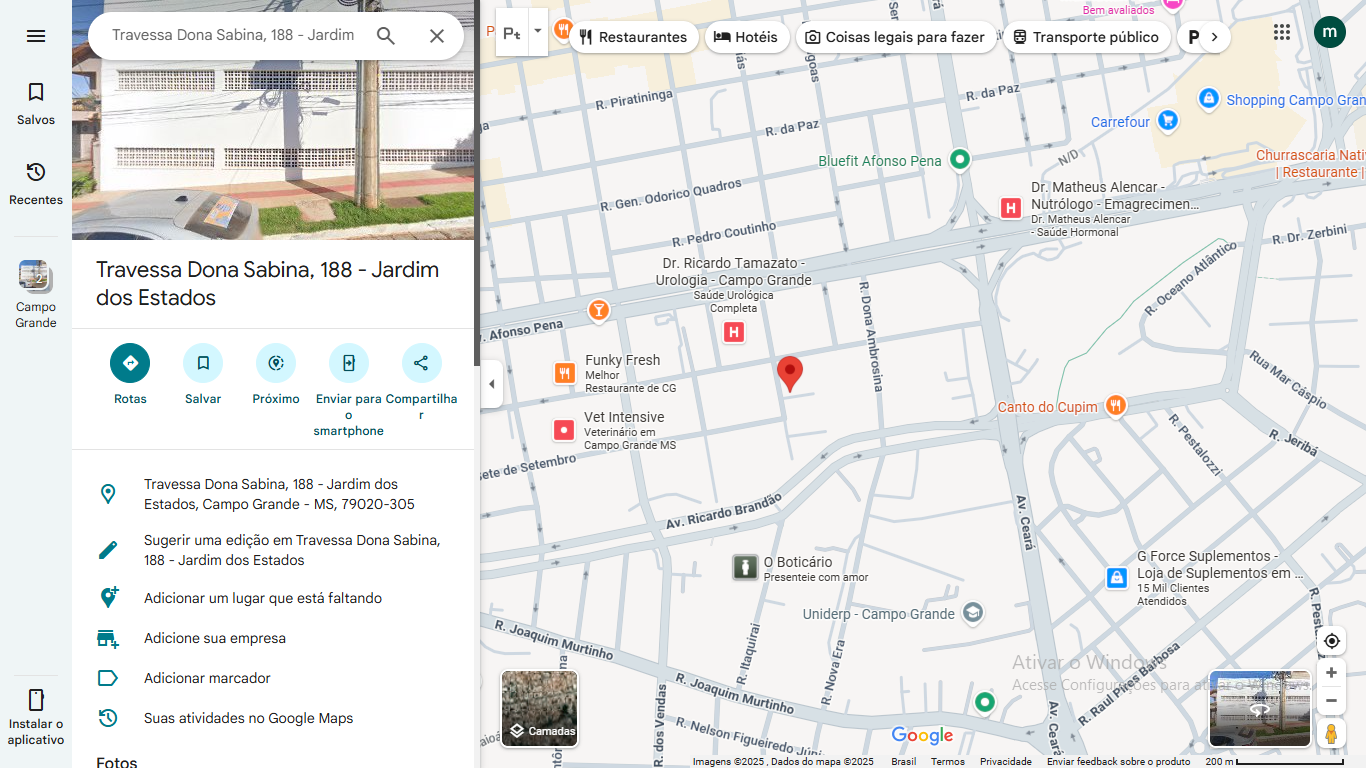This screenshot has height=768, width=1366.
Task: Click the Uniderp Campo Grande marker
Action: [973, 613]
